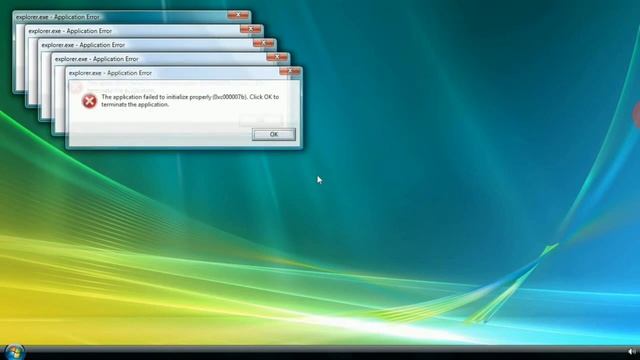
Task: Open the Windows Start orb
Action: (x=15, y=352)
